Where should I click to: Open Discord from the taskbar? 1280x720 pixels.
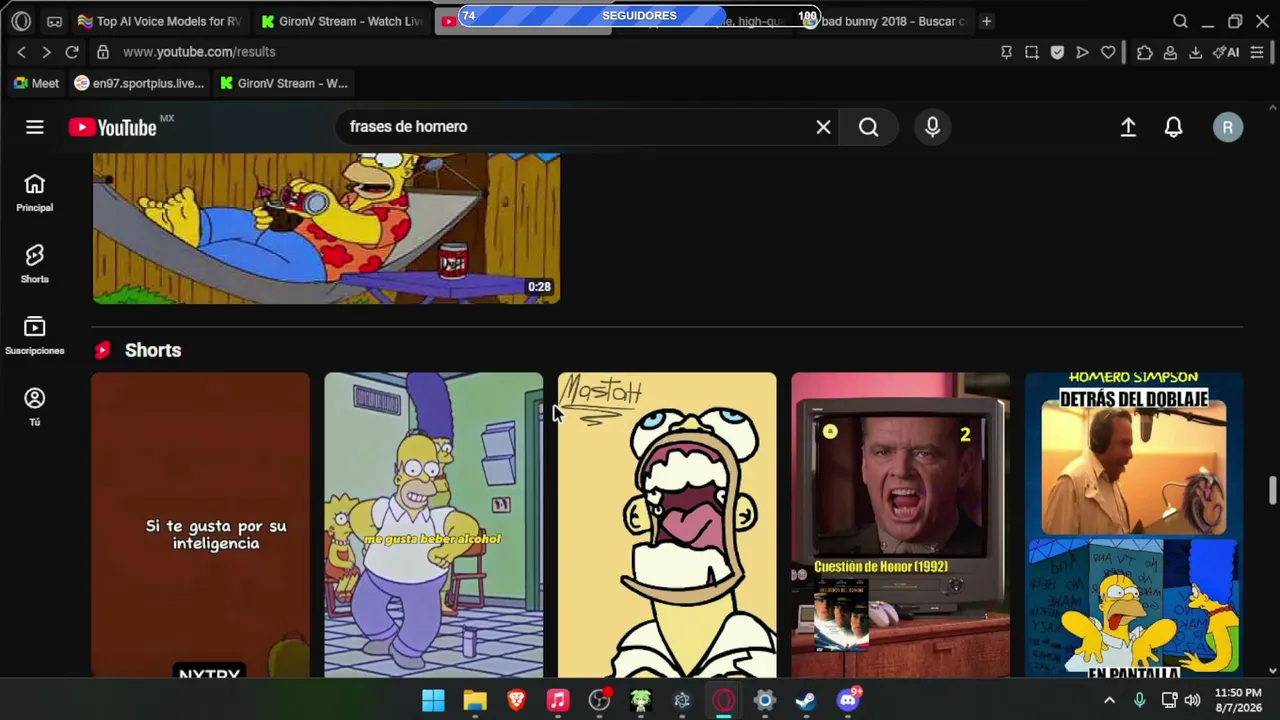[848, 700]
